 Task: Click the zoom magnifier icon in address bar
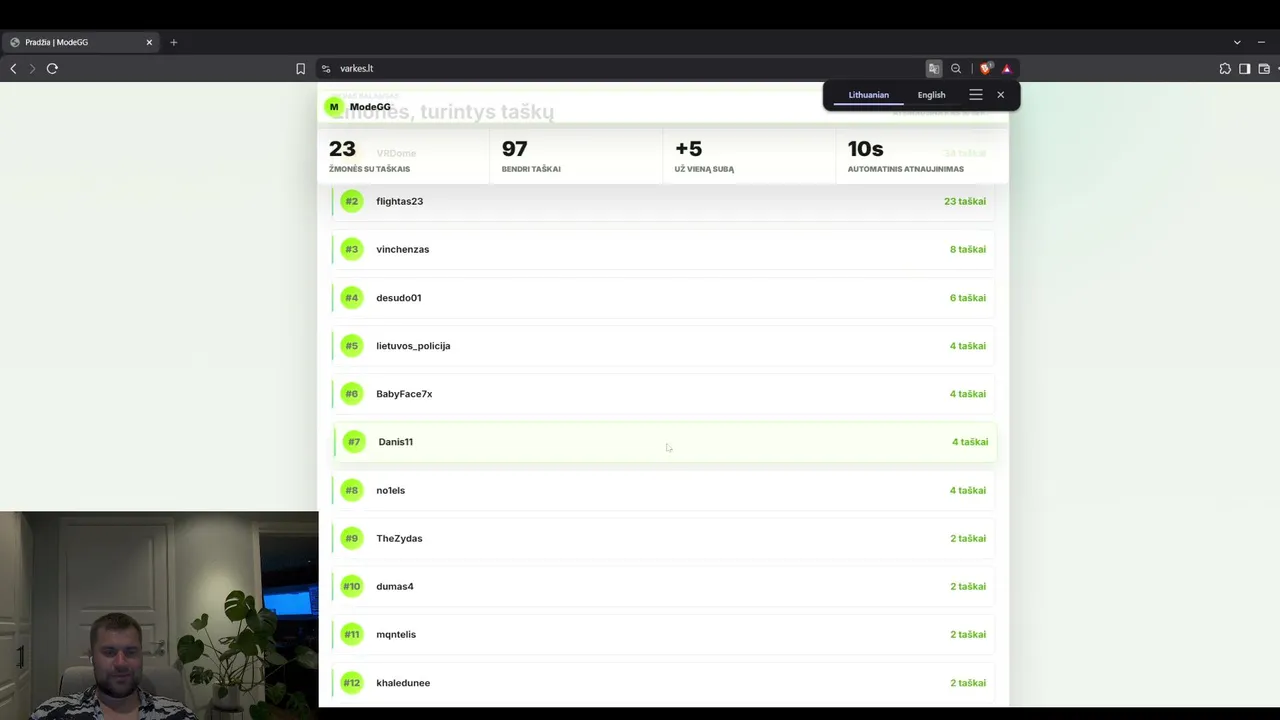(956, 69)
